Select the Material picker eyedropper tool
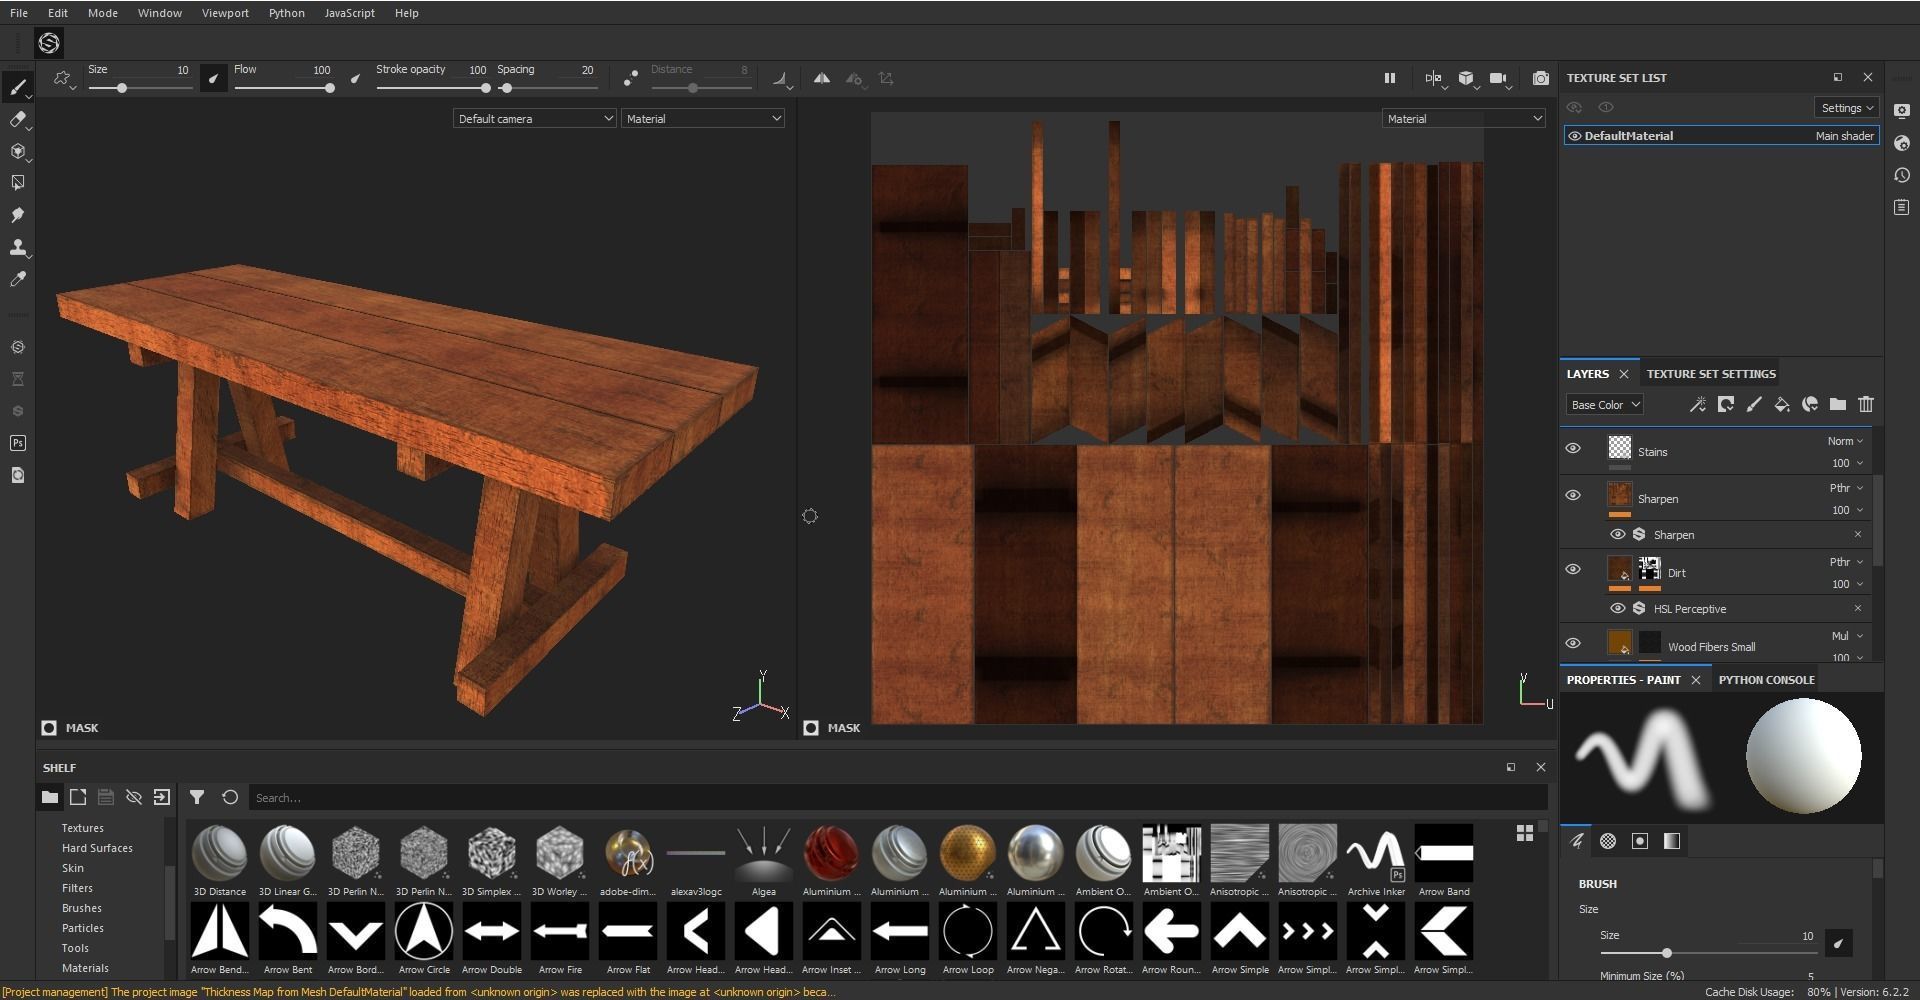 17,279
